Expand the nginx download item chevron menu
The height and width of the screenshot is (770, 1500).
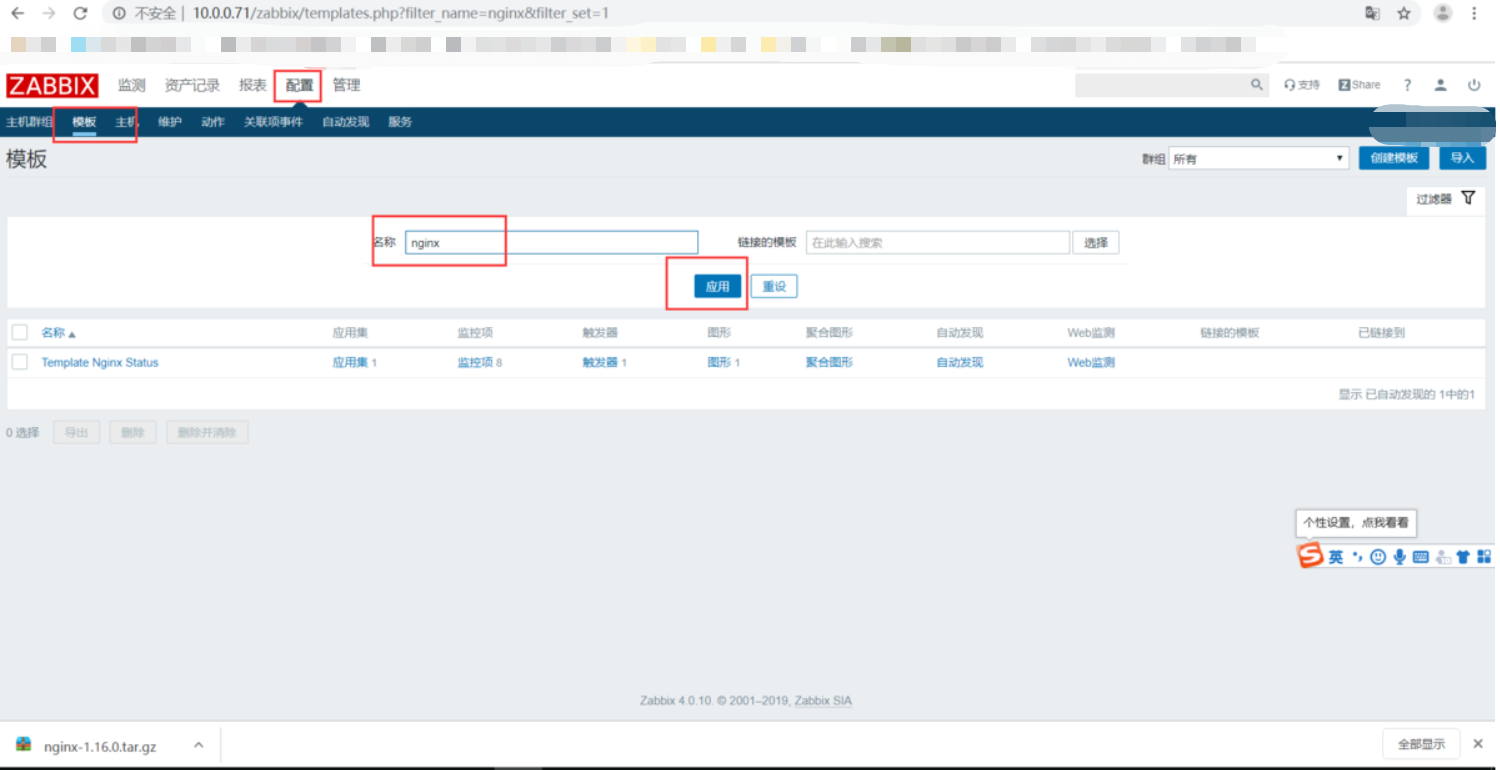[x=198, y=745]
